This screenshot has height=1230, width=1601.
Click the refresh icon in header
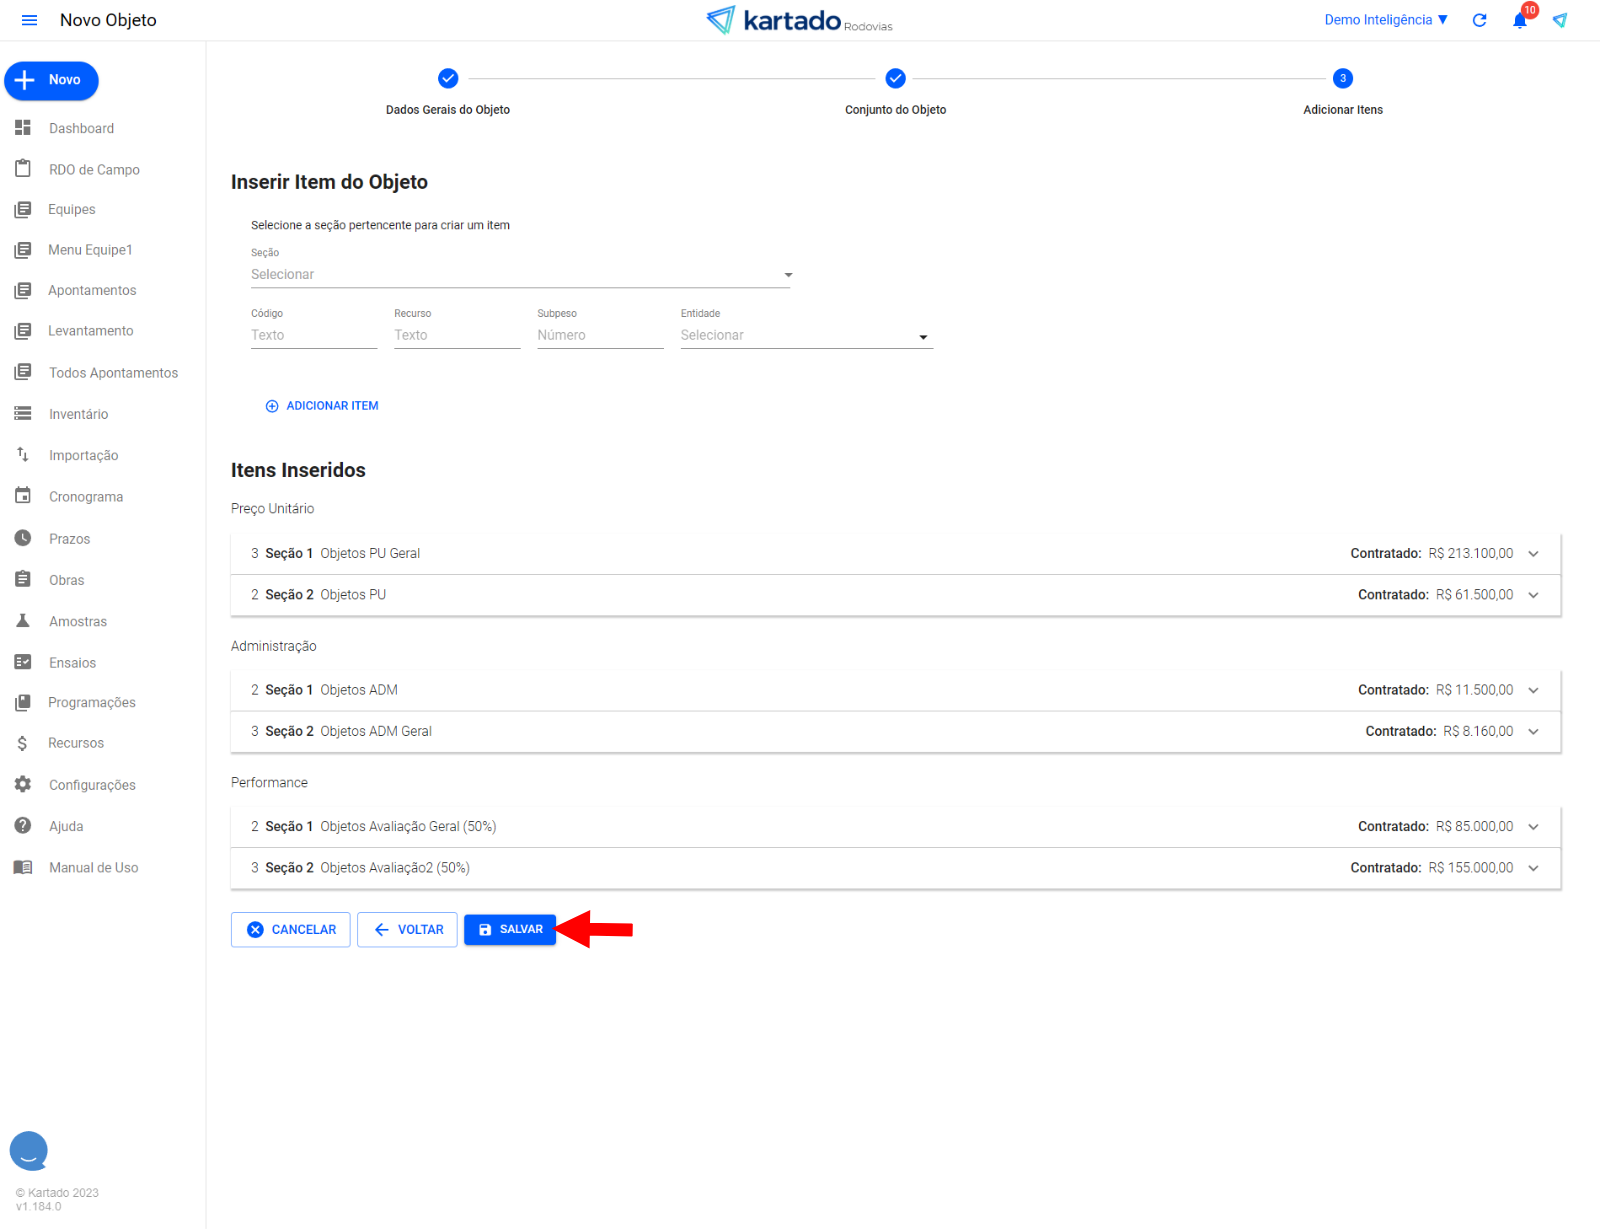click(1479, 20)
